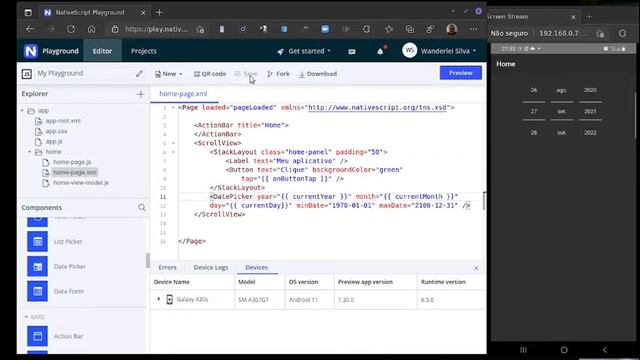
Task: Switch to home-page.xml editor tab
Action: pos(183,93)
